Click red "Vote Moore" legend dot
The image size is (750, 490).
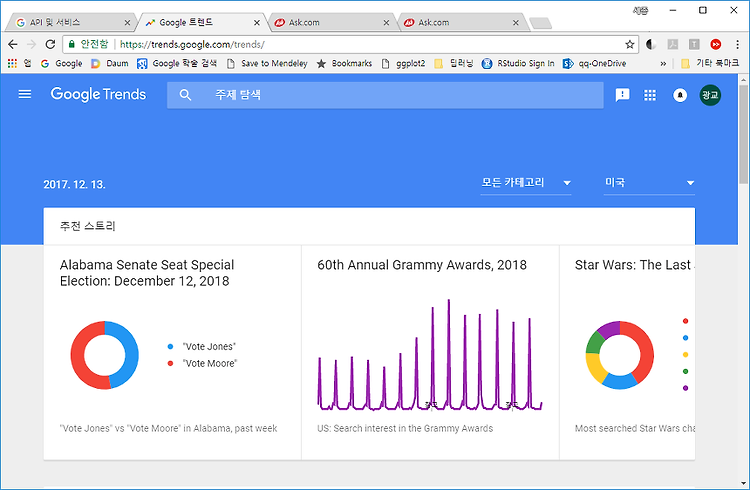click(x=170, y=363)
